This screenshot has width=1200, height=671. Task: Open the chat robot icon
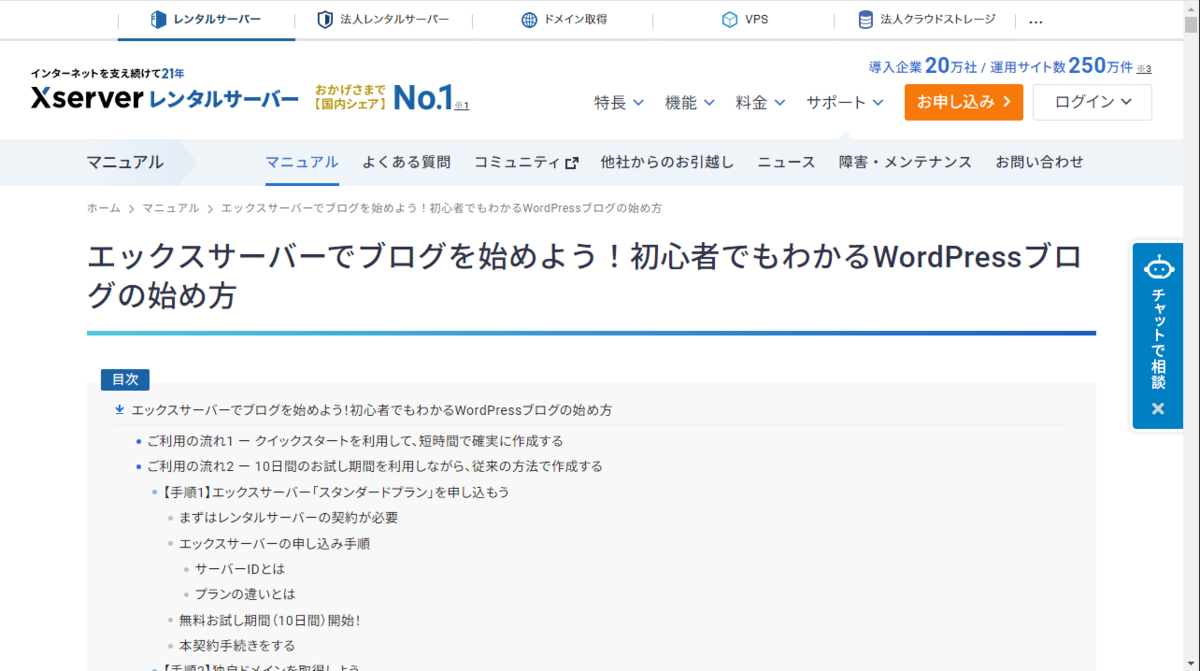pos(1158,267)
